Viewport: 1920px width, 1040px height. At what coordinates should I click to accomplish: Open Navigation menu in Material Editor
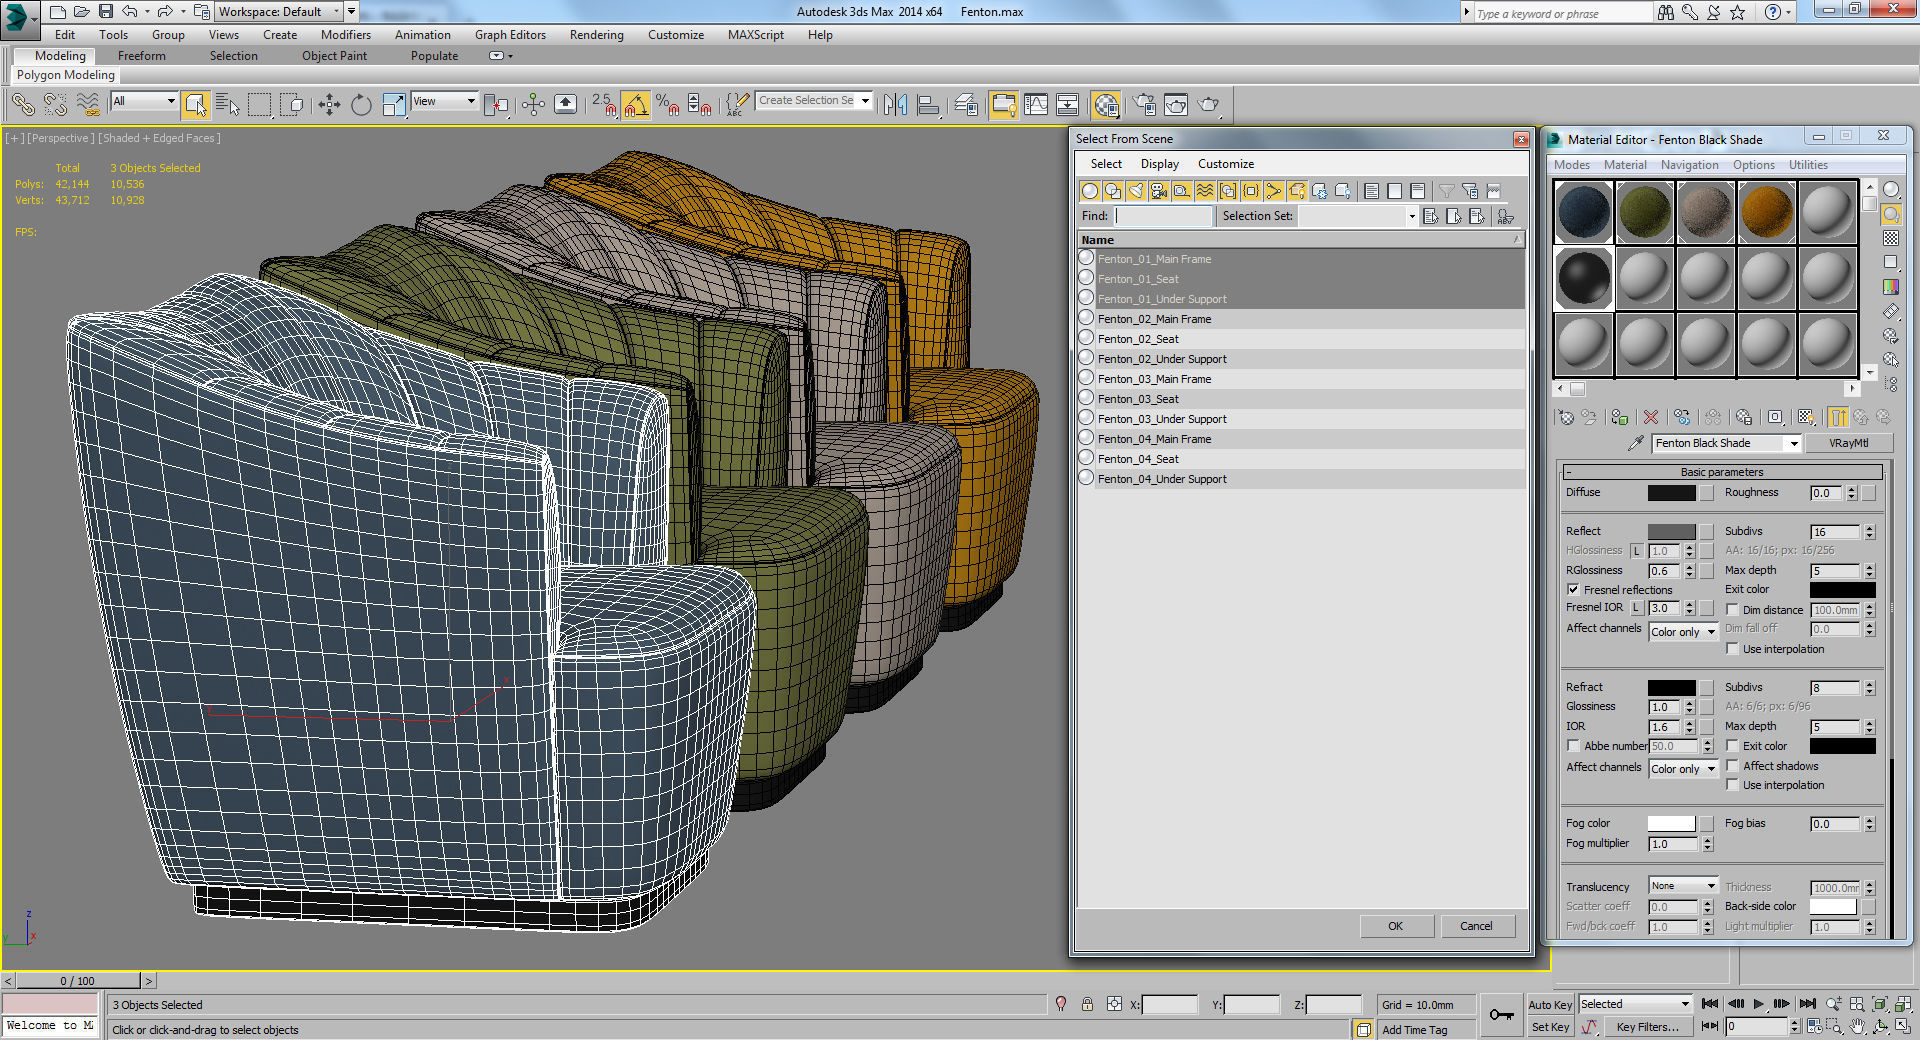point(1689,165)
